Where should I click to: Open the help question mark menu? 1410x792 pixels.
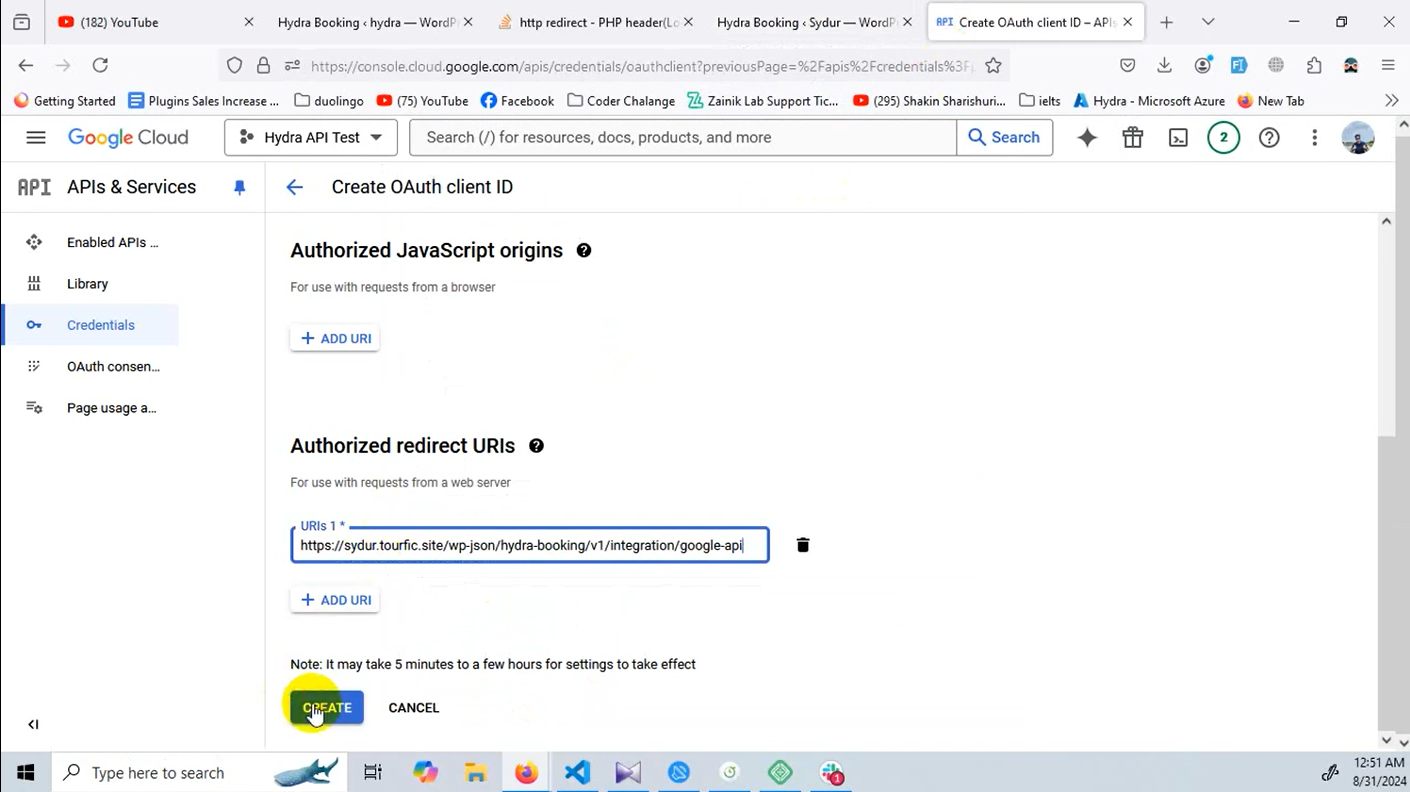[x=1269, y=138]
